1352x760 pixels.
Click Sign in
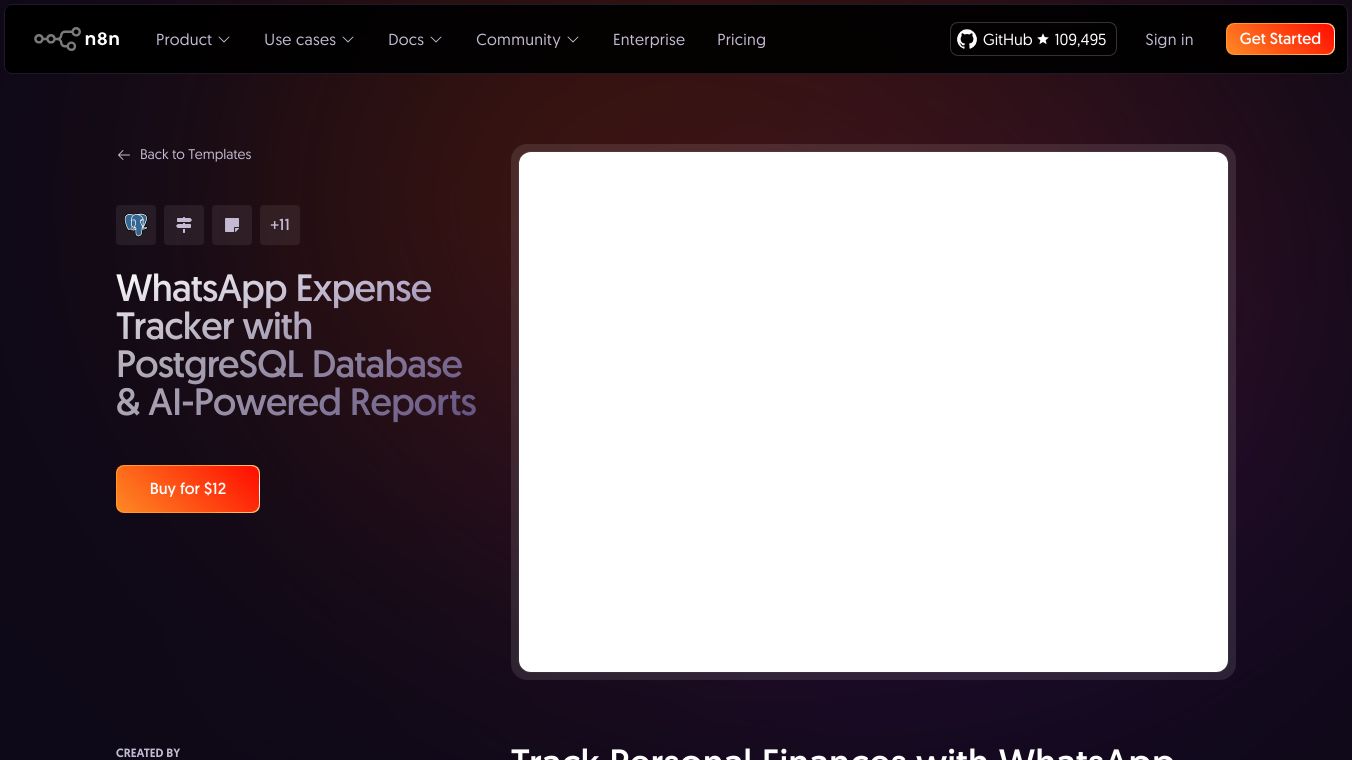[x=1169, y=40]
